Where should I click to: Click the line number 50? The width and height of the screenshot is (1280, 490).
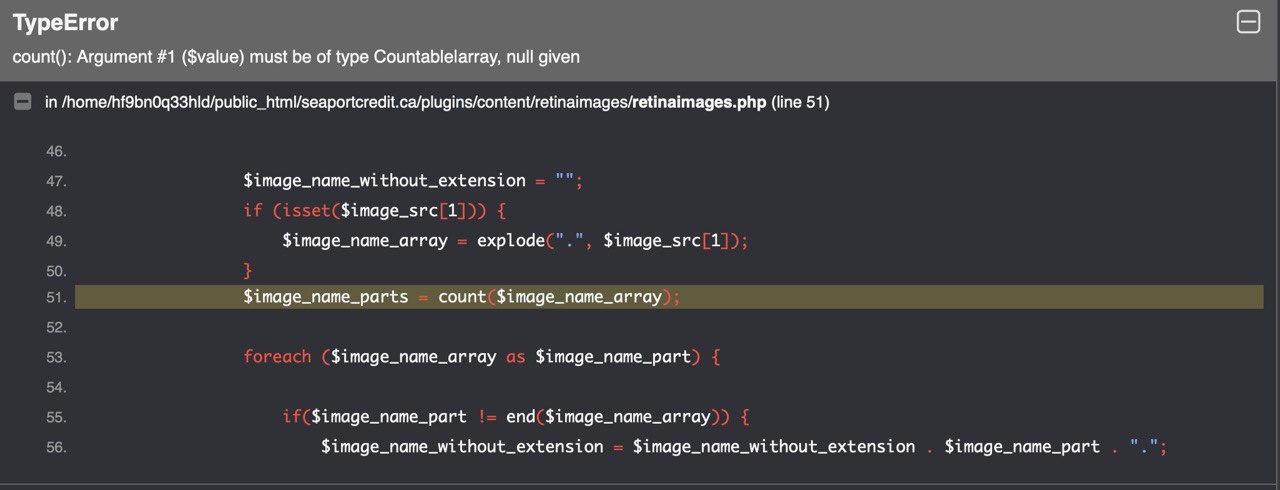click(x=56, y=271)
